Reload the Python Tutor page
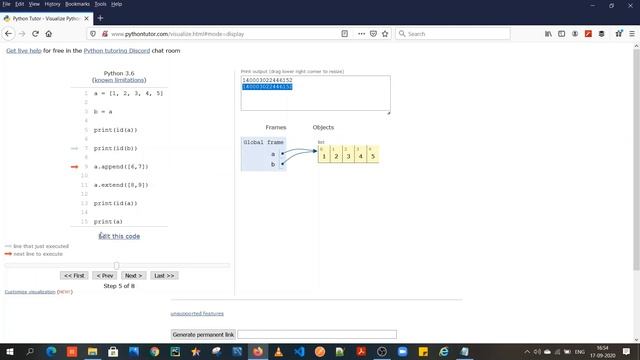 pyautogui.click(x=36, y=34)
